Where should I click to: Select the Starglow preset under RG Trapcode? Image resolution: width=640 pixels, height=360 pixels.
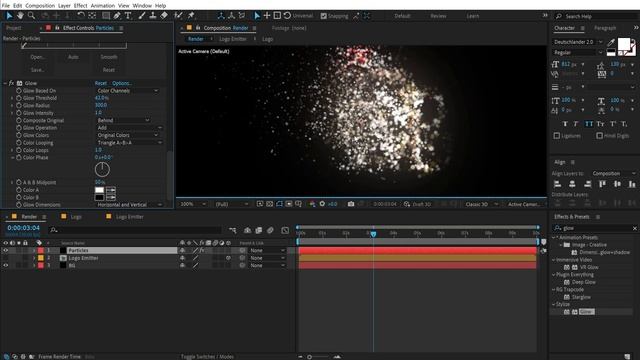pos(581,297)
